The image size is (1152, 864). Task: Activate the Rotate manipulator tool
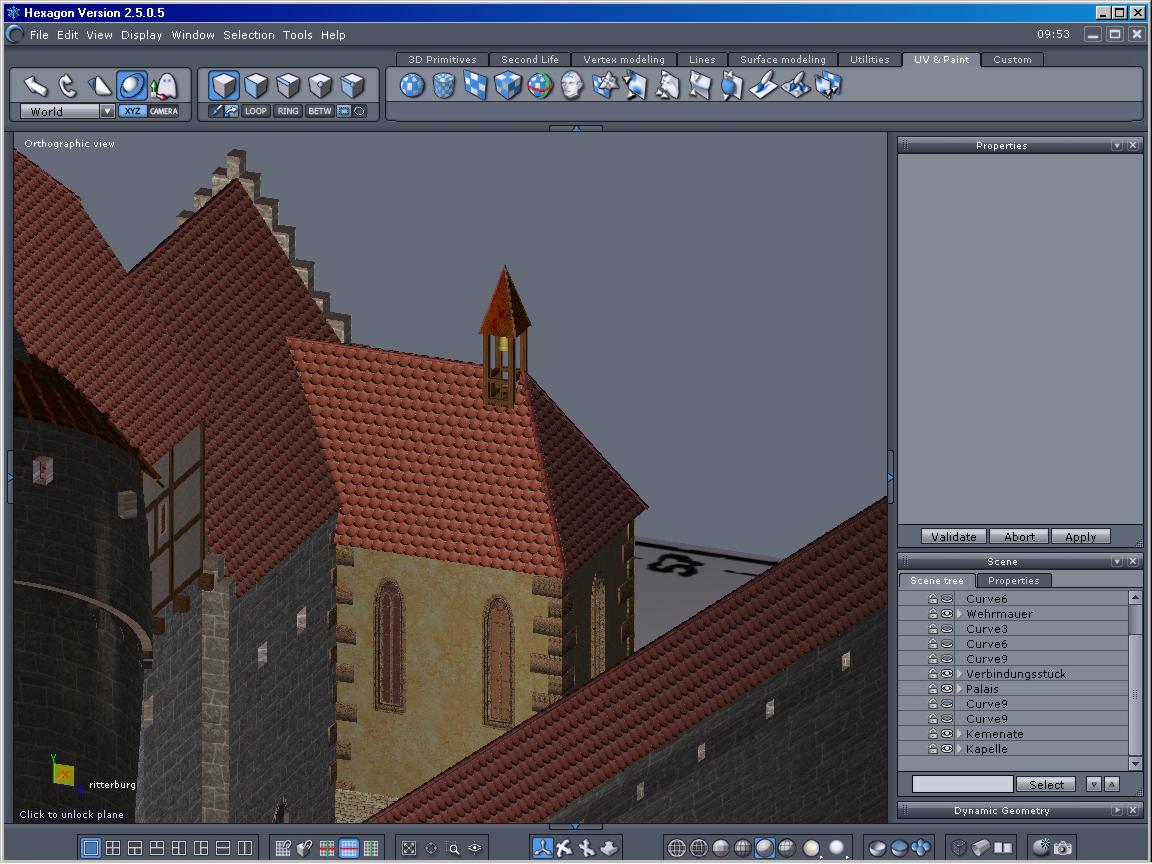point(68,86)
